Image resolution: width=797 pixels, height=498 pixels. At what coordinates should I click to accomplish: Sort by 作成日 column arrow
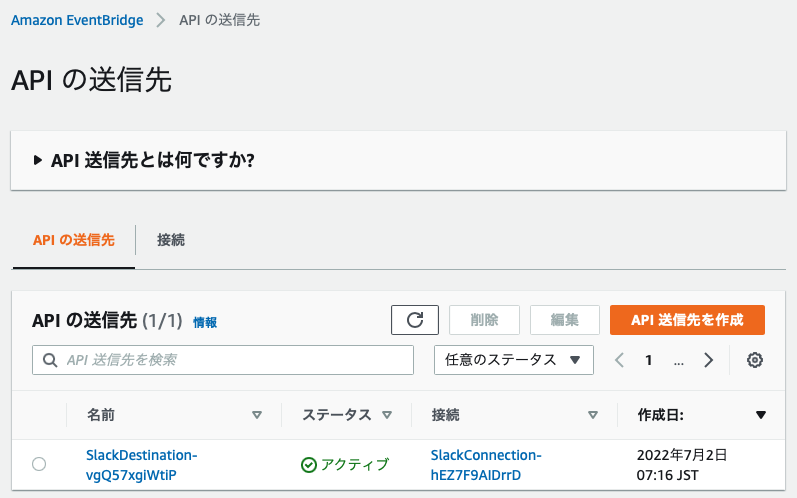click(x=761, y=415)
